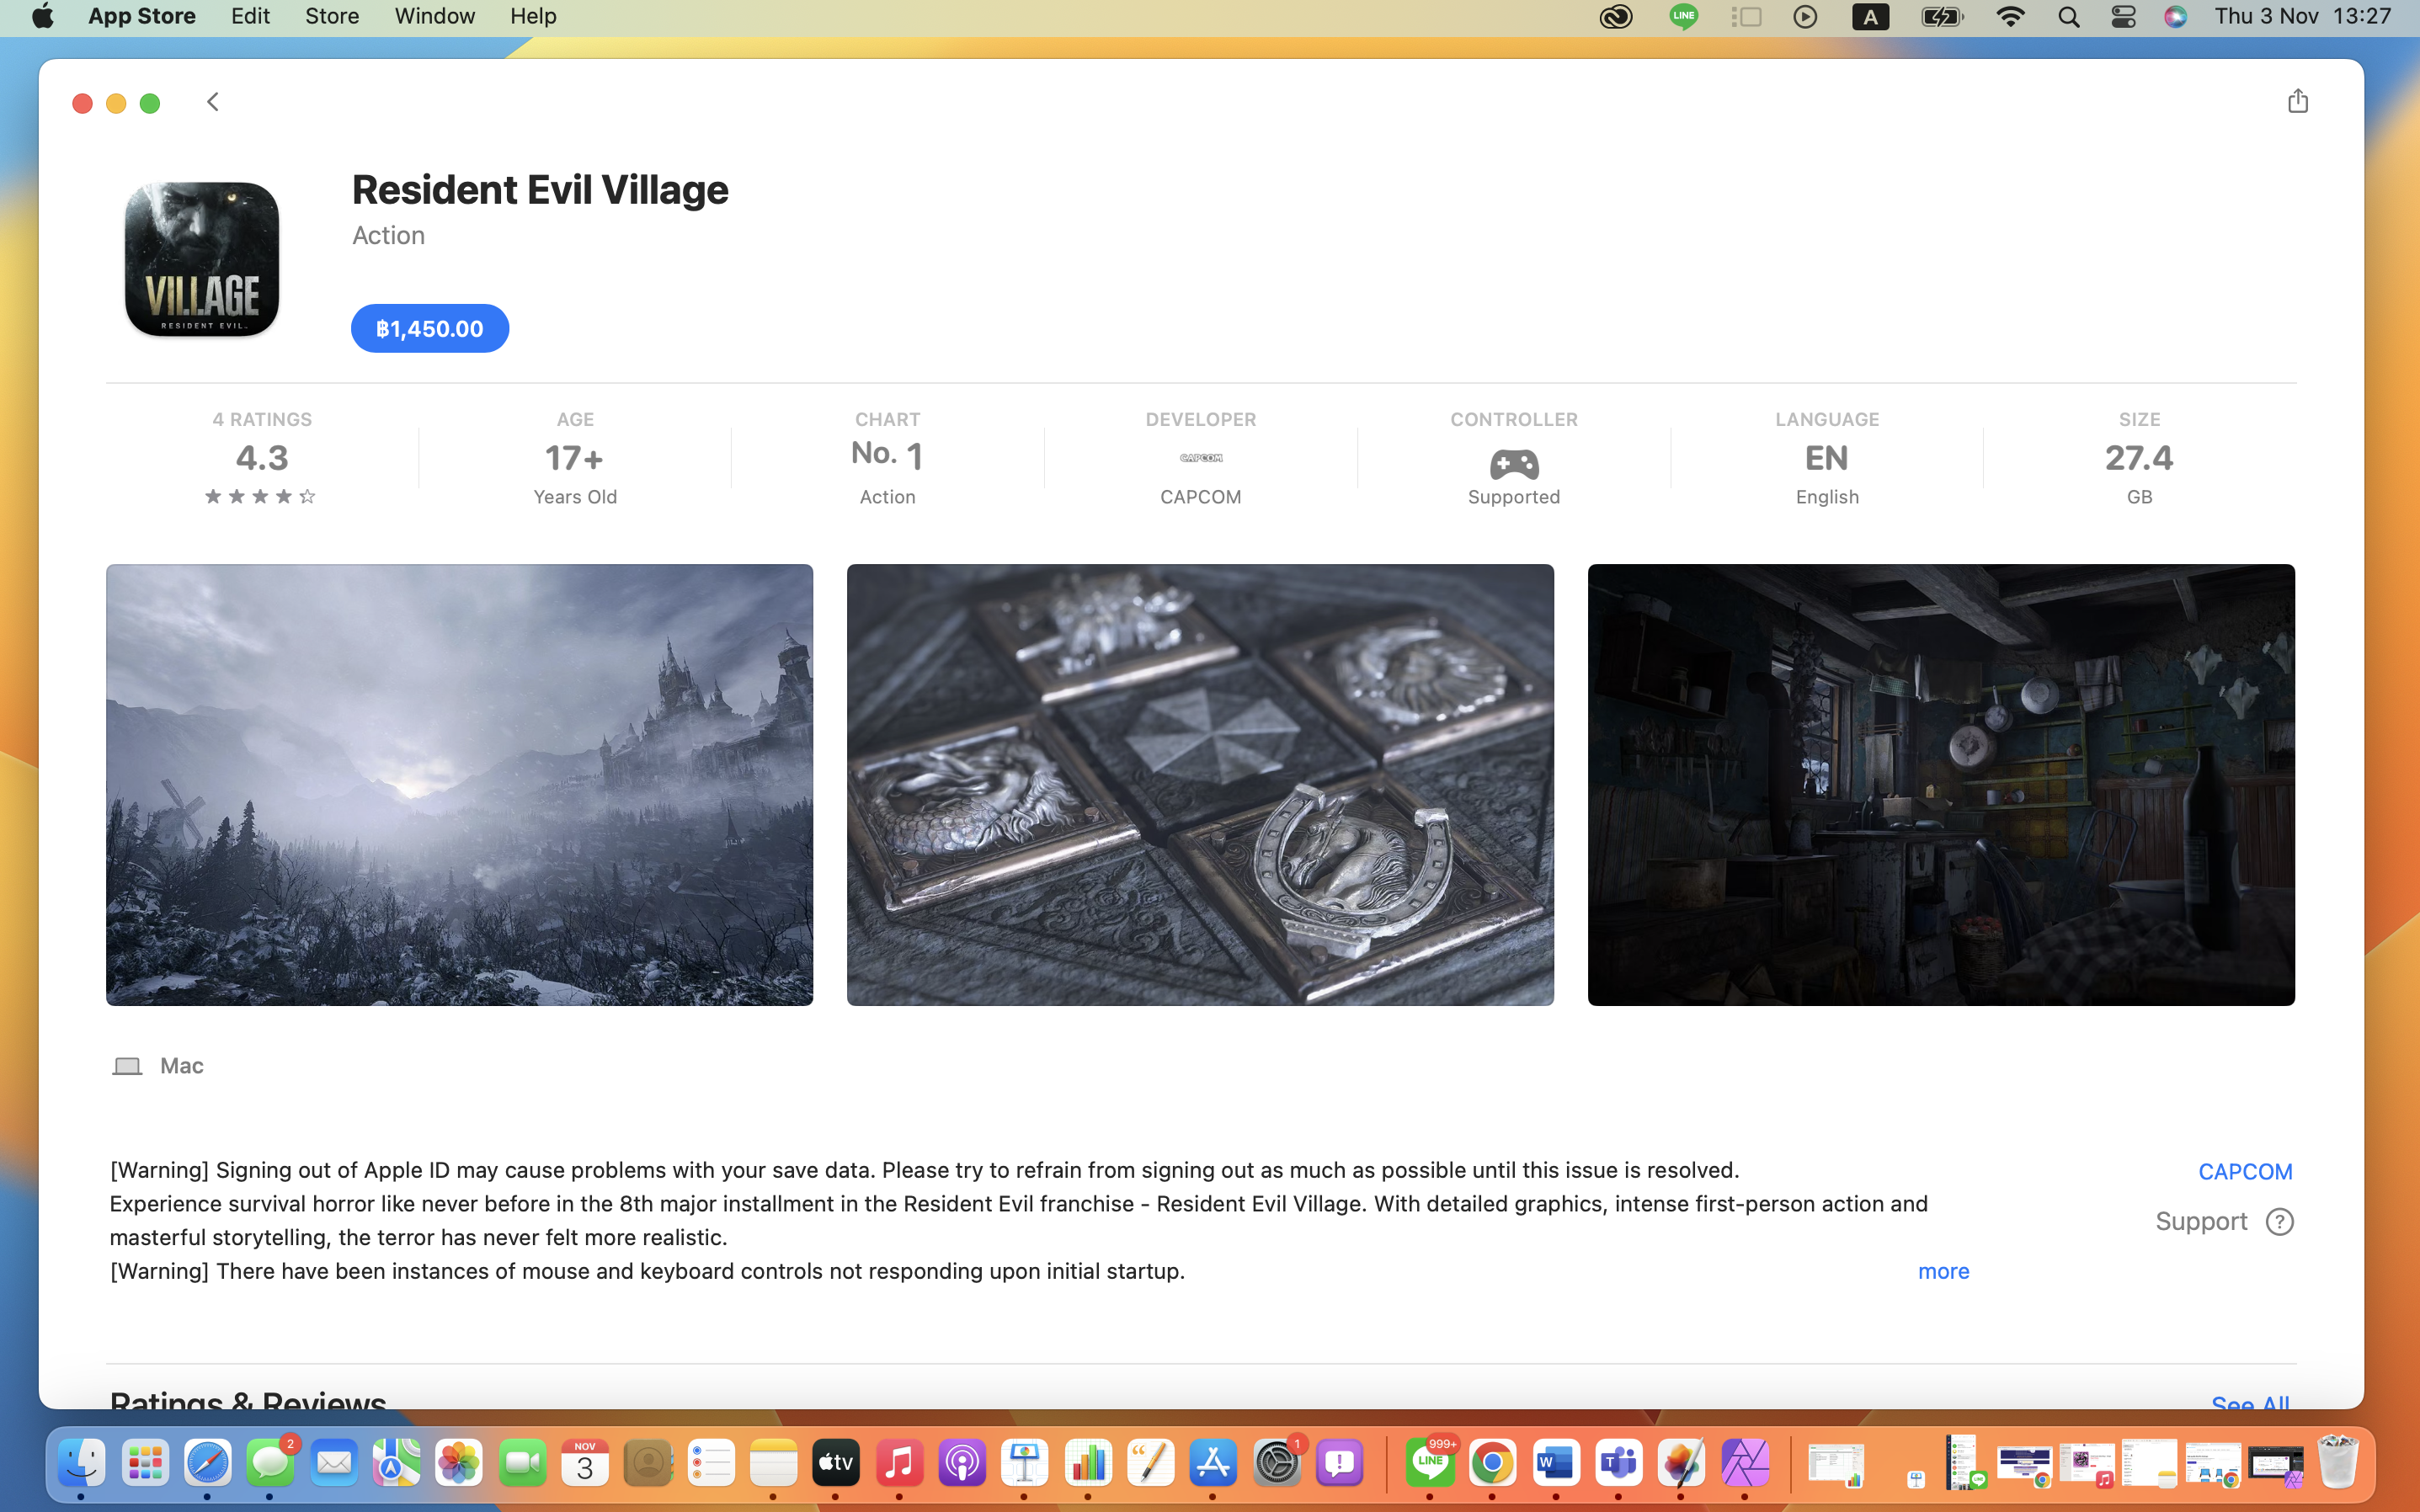Image resolution: width=2420 pixels, height=1512 pixels.
Task: Open the misty castle landscape screenshot
Action: [459, 785]
